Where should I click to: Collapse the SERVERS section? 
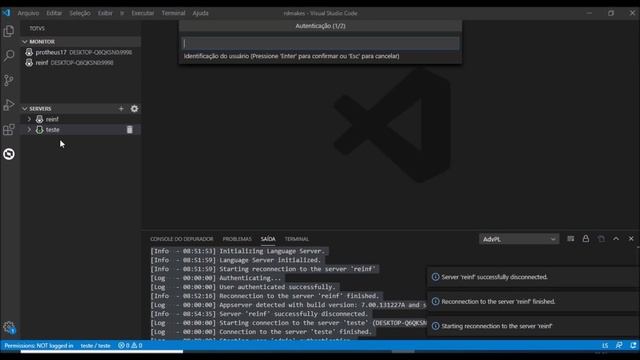coord(24,109)
